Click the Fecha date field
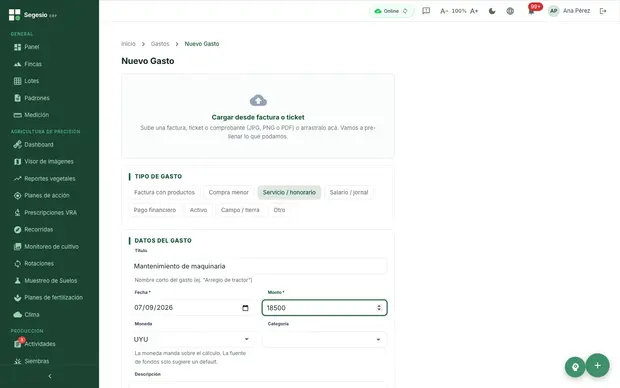 (191, 308)
